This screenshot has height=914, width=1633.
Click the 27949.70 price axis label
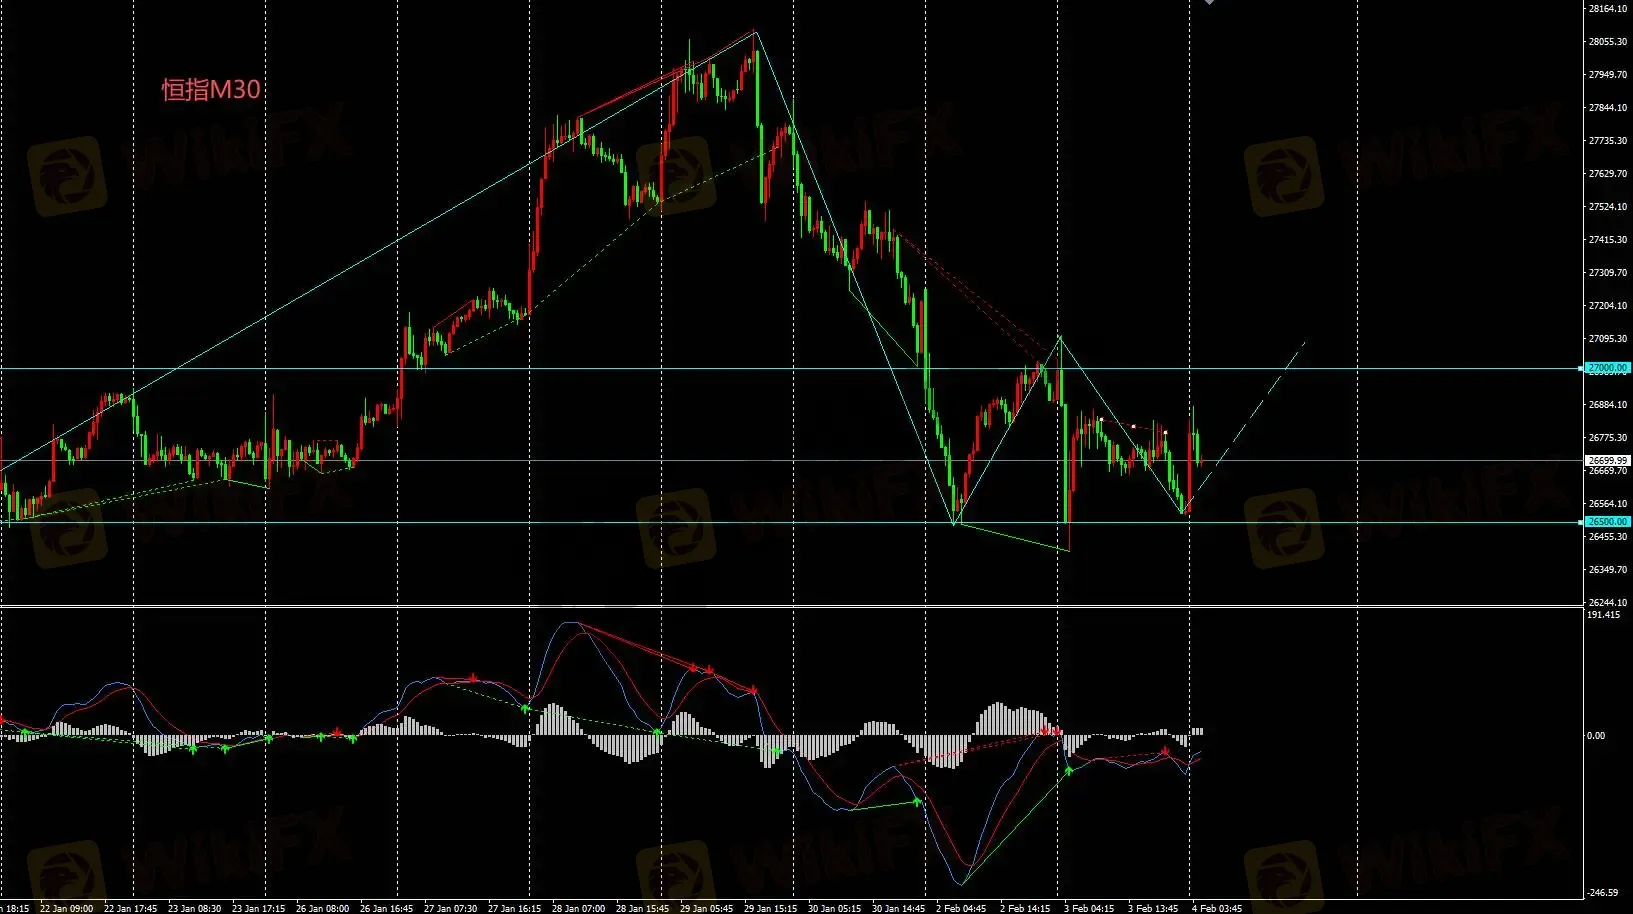(x=1608, y=75)
